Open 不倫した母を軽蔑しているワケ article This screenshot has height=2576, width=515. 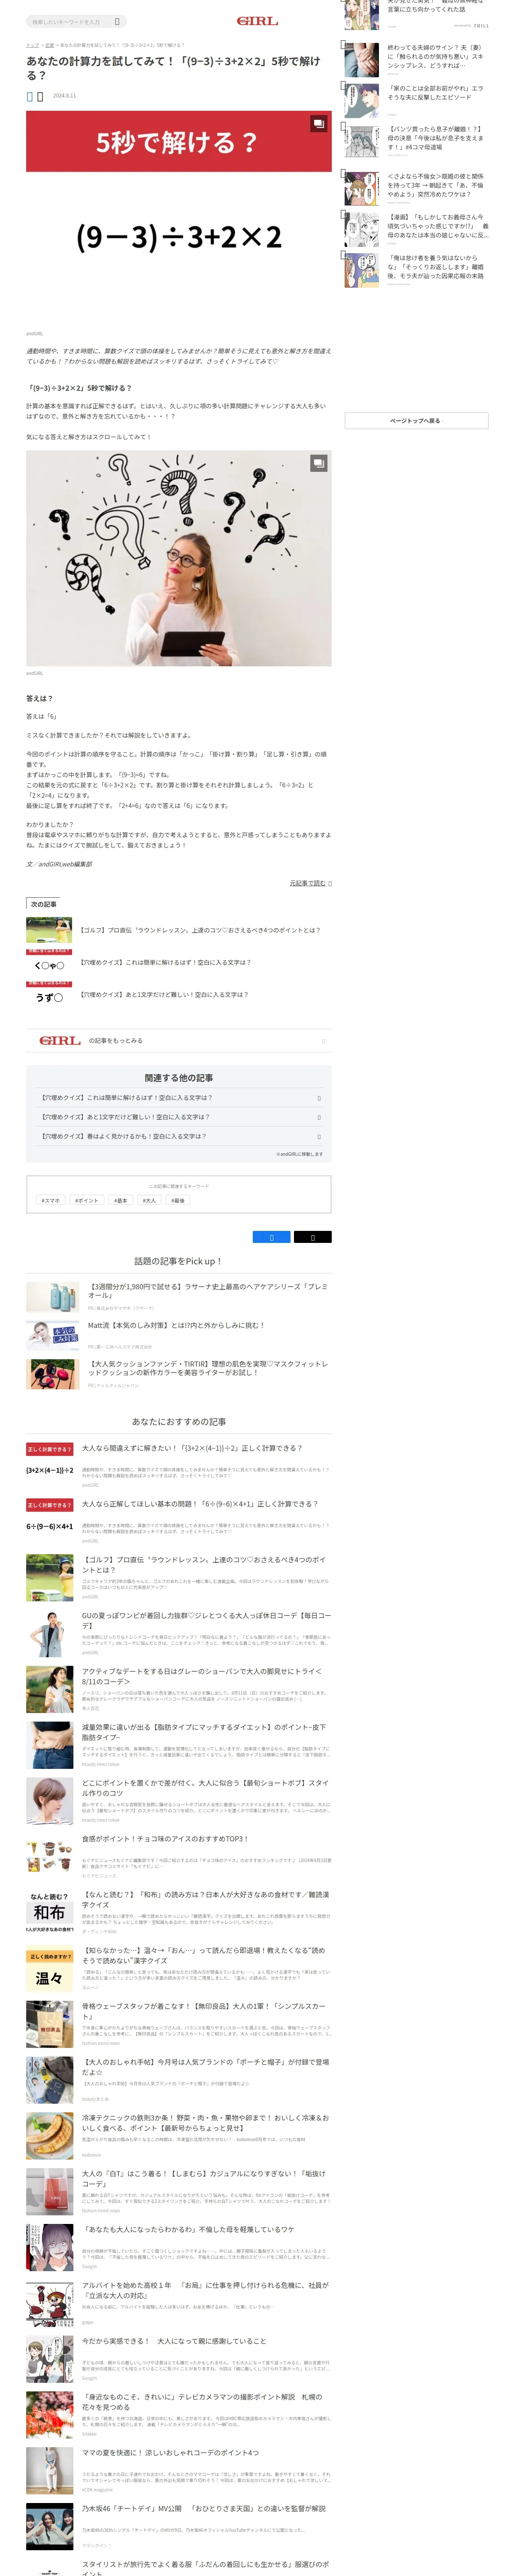pyautogui.click(x=188, y=2229)
